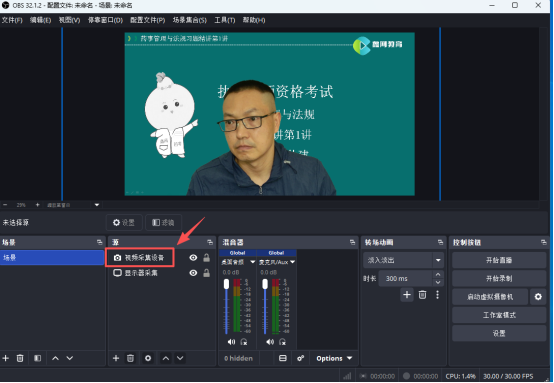Open virtual camera settings gear icon

538,297
